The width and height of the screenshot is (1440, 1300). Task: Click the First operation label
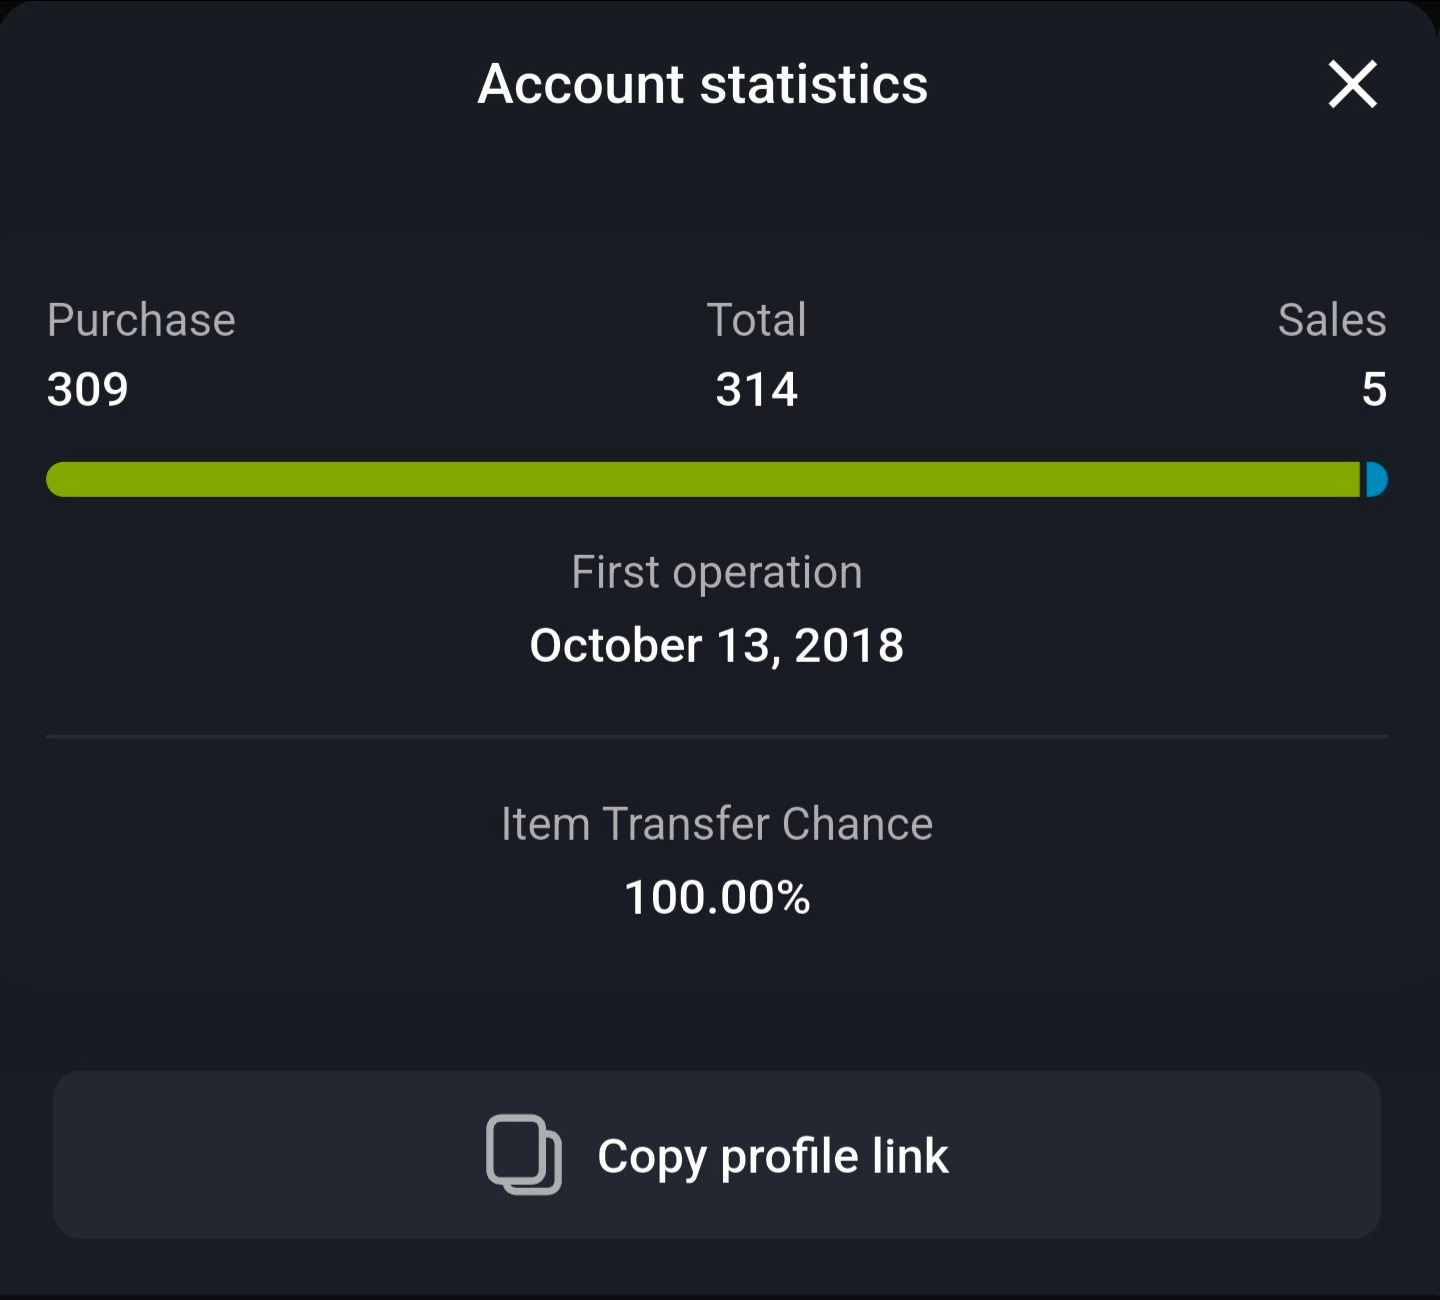tap(717, 574)
